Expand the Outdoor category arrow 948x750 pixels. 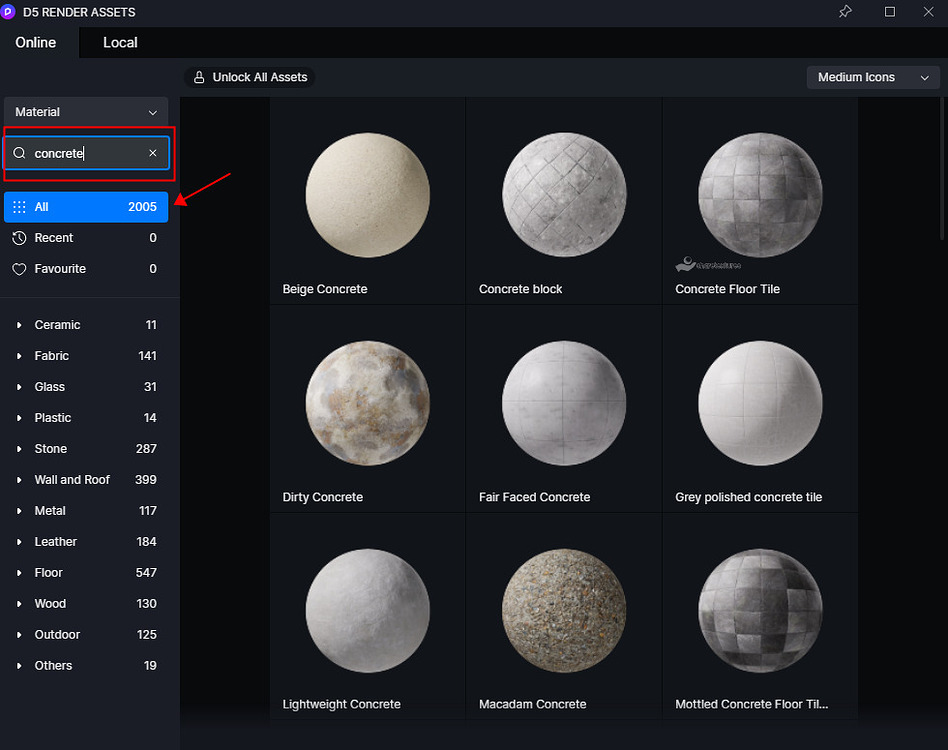click(19, 635)
